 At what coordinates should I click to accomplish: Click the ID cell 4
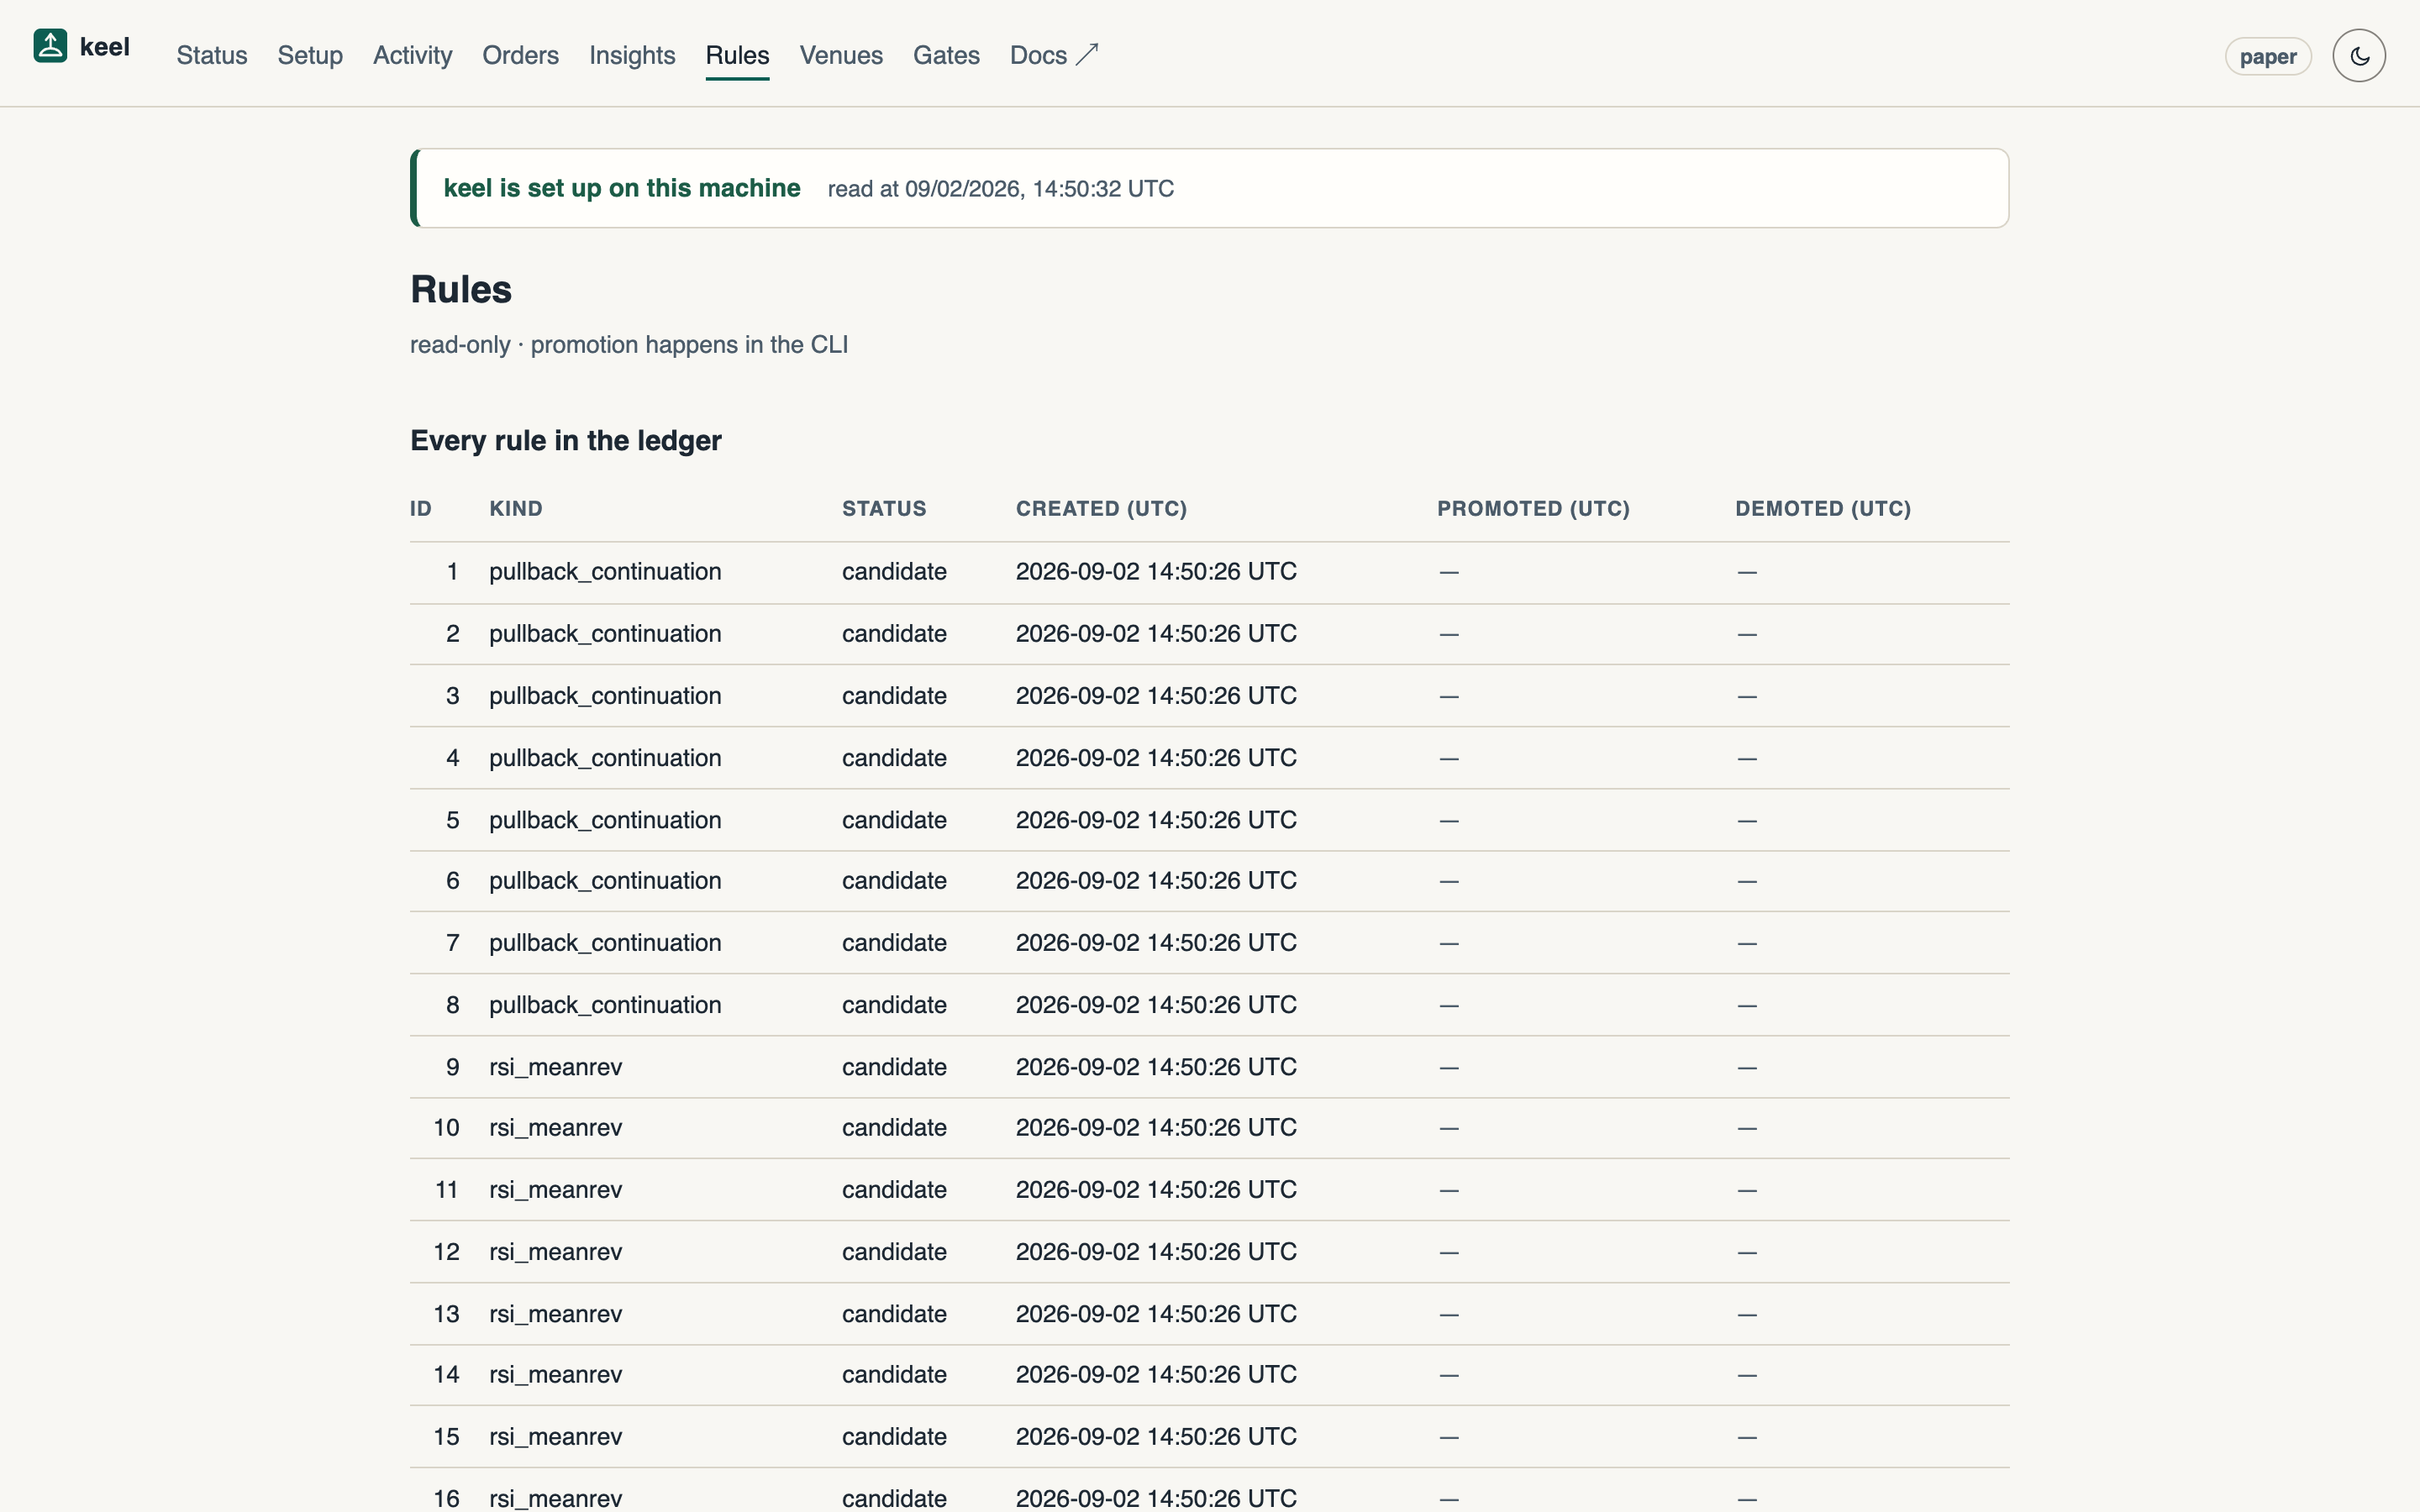453,758
